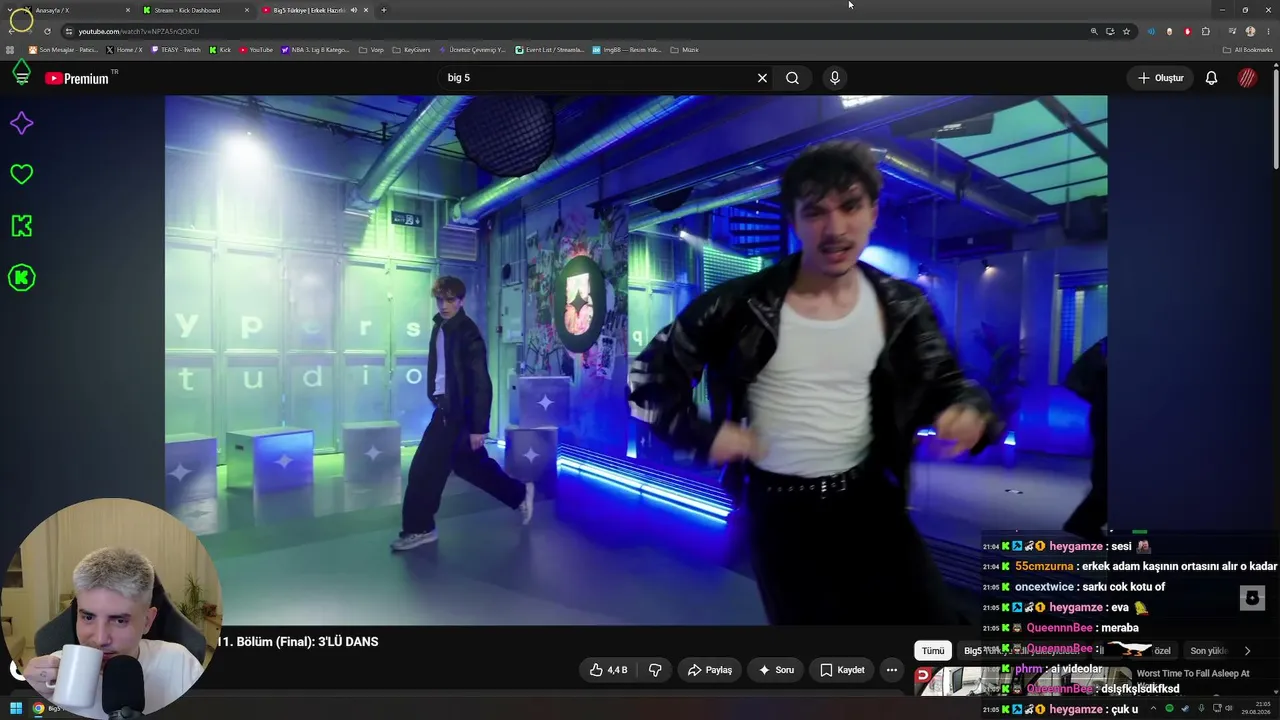Image resolution: width=1280 pixels, height=720 pixels.
Task: Click the square green Kick logo icon
Action: pyautogui.click(x=21, y=226)
